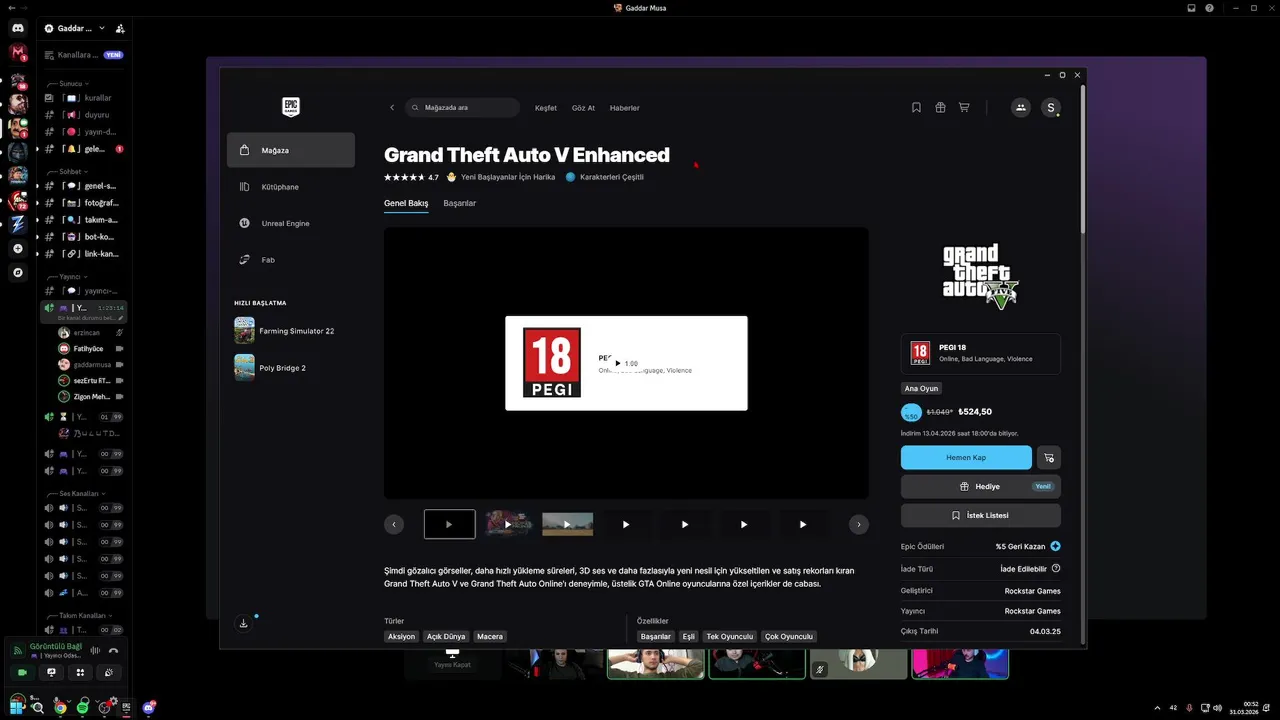
Task: Open the Epic Games logo home
Action: (x=291, y=107)
